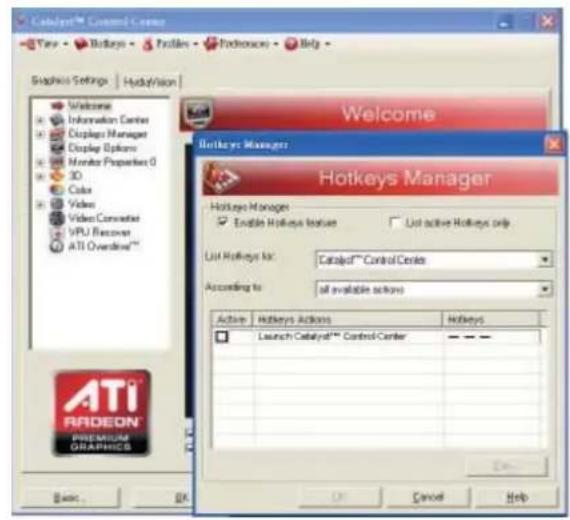Viewport: 570px width, 520px height.
Task: Open the List Hotkeys for dropdown
Action: [544, 260]
